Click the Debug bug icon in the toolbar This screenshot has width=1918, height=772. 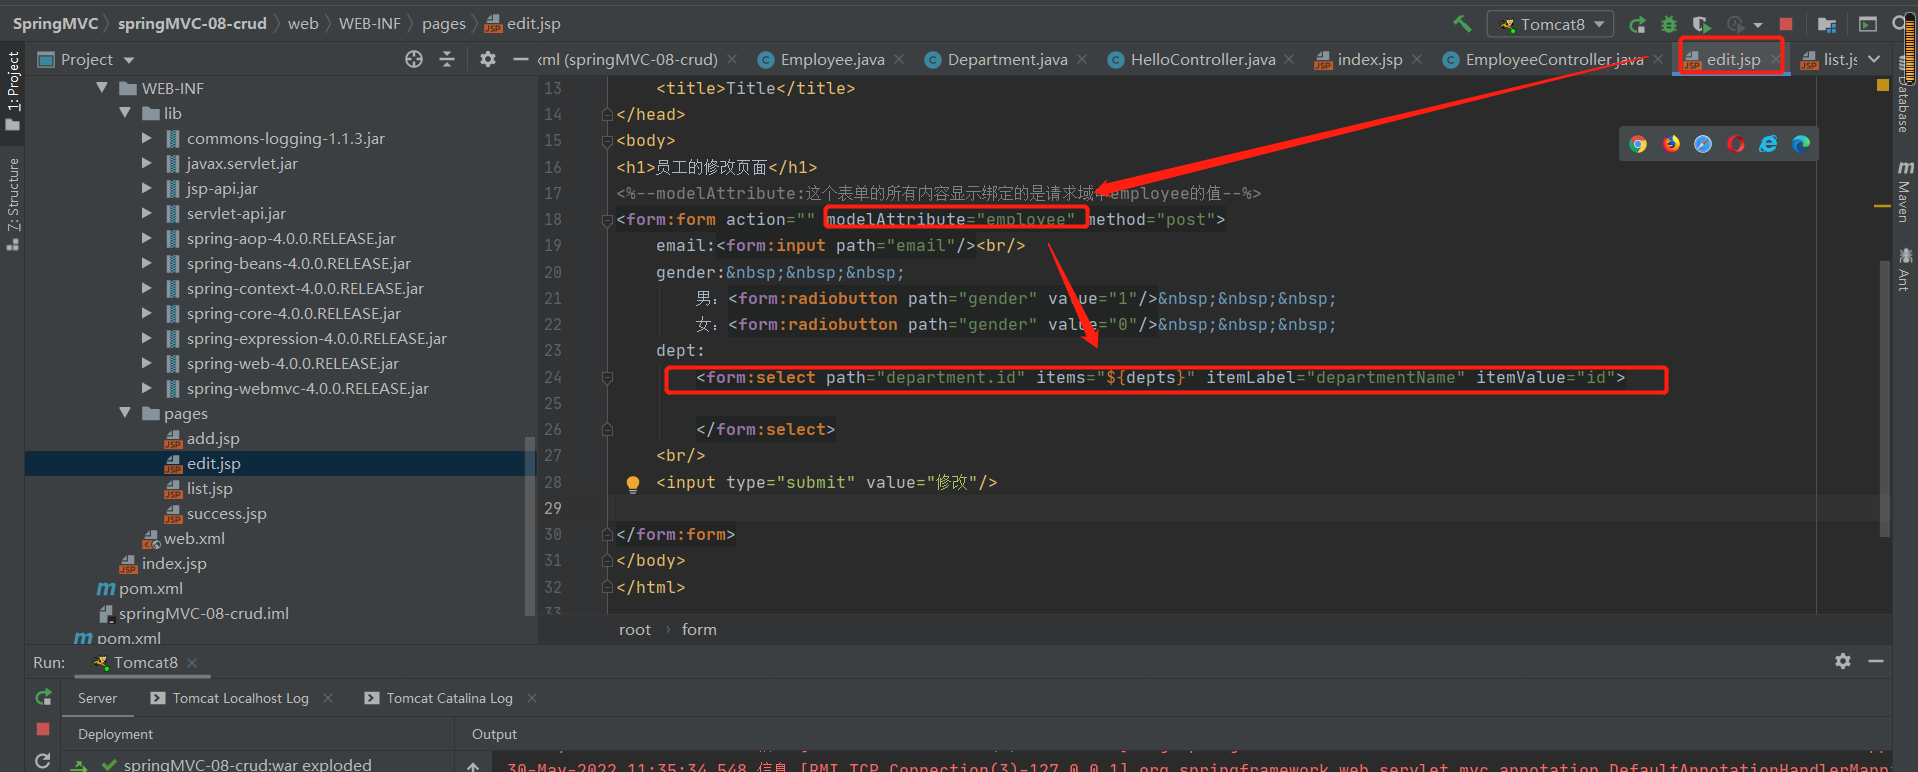1669,24
